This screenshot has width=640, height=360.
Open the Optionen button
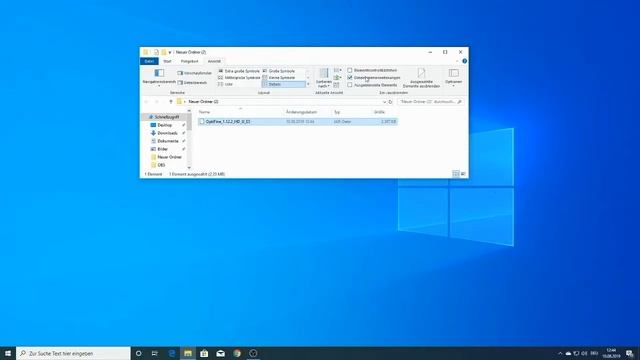(453, 77)
